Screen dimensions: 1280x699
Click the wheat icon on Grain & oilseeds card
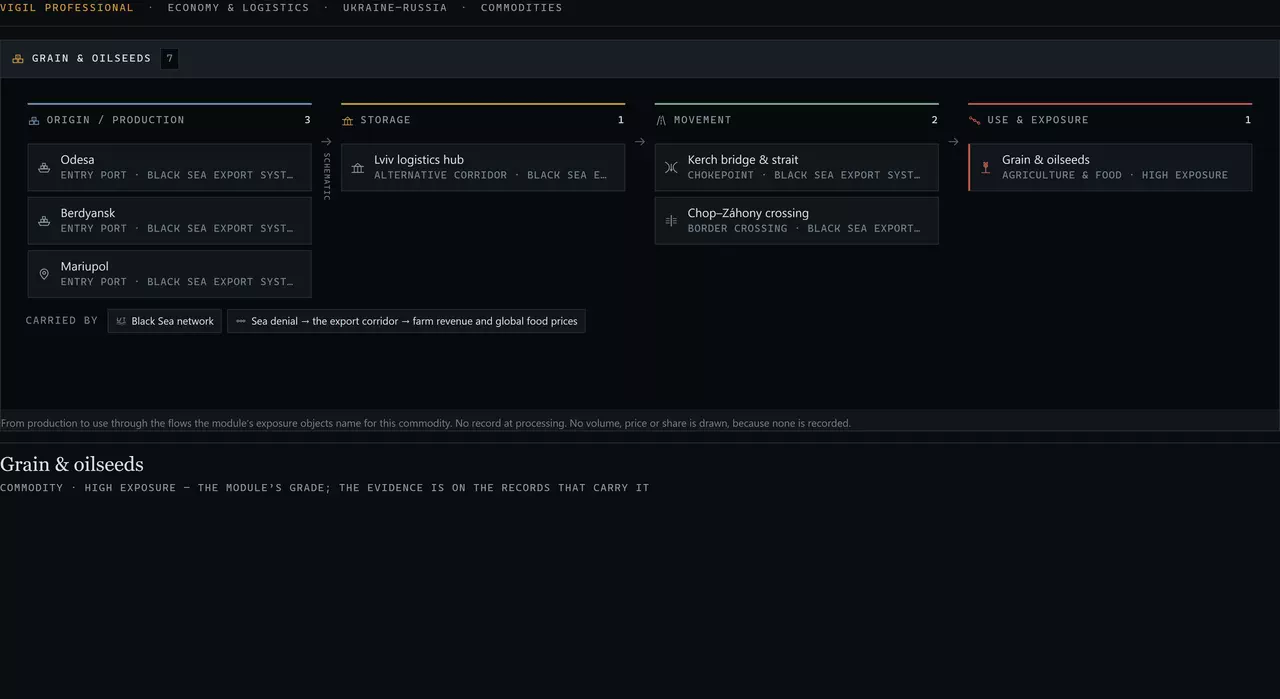click(986, 167)
